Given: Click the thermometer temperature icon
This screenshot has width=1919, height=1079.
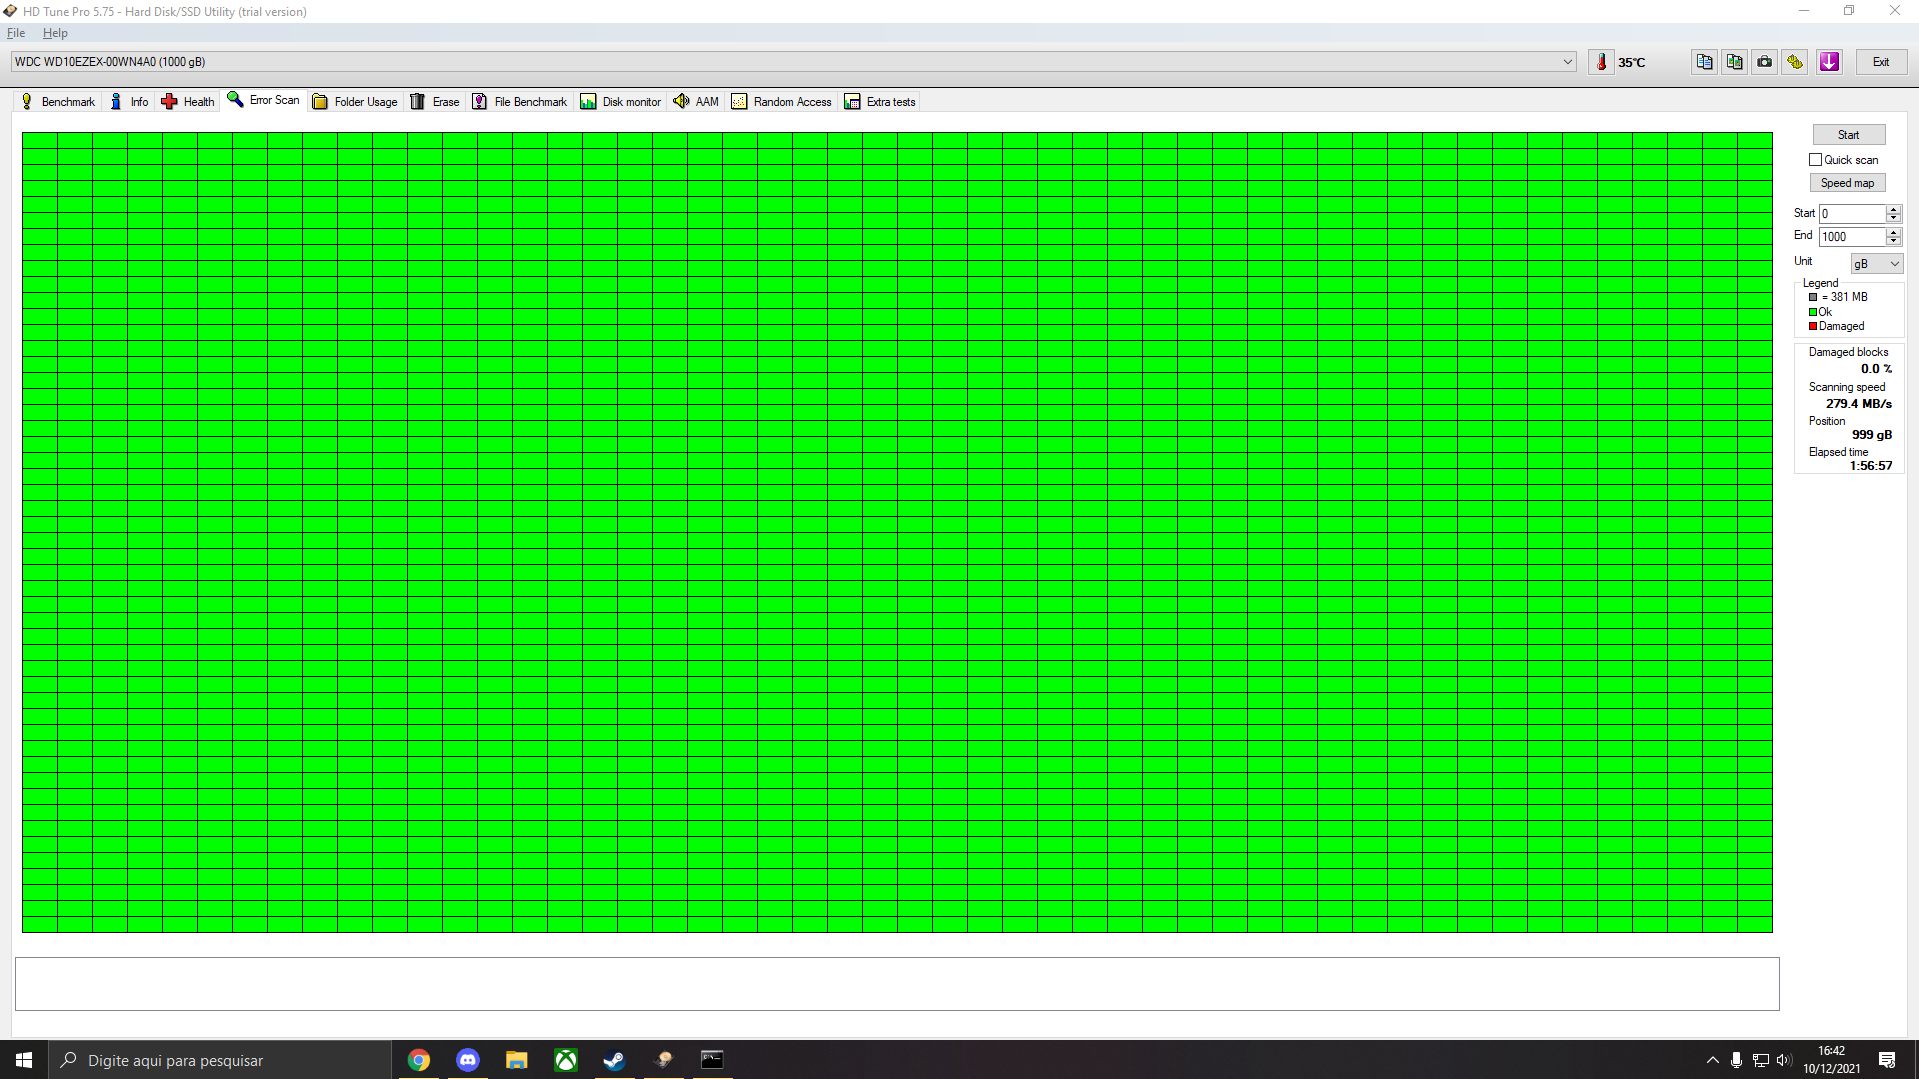Looking at the screenshot, I should click(1601, 62).
